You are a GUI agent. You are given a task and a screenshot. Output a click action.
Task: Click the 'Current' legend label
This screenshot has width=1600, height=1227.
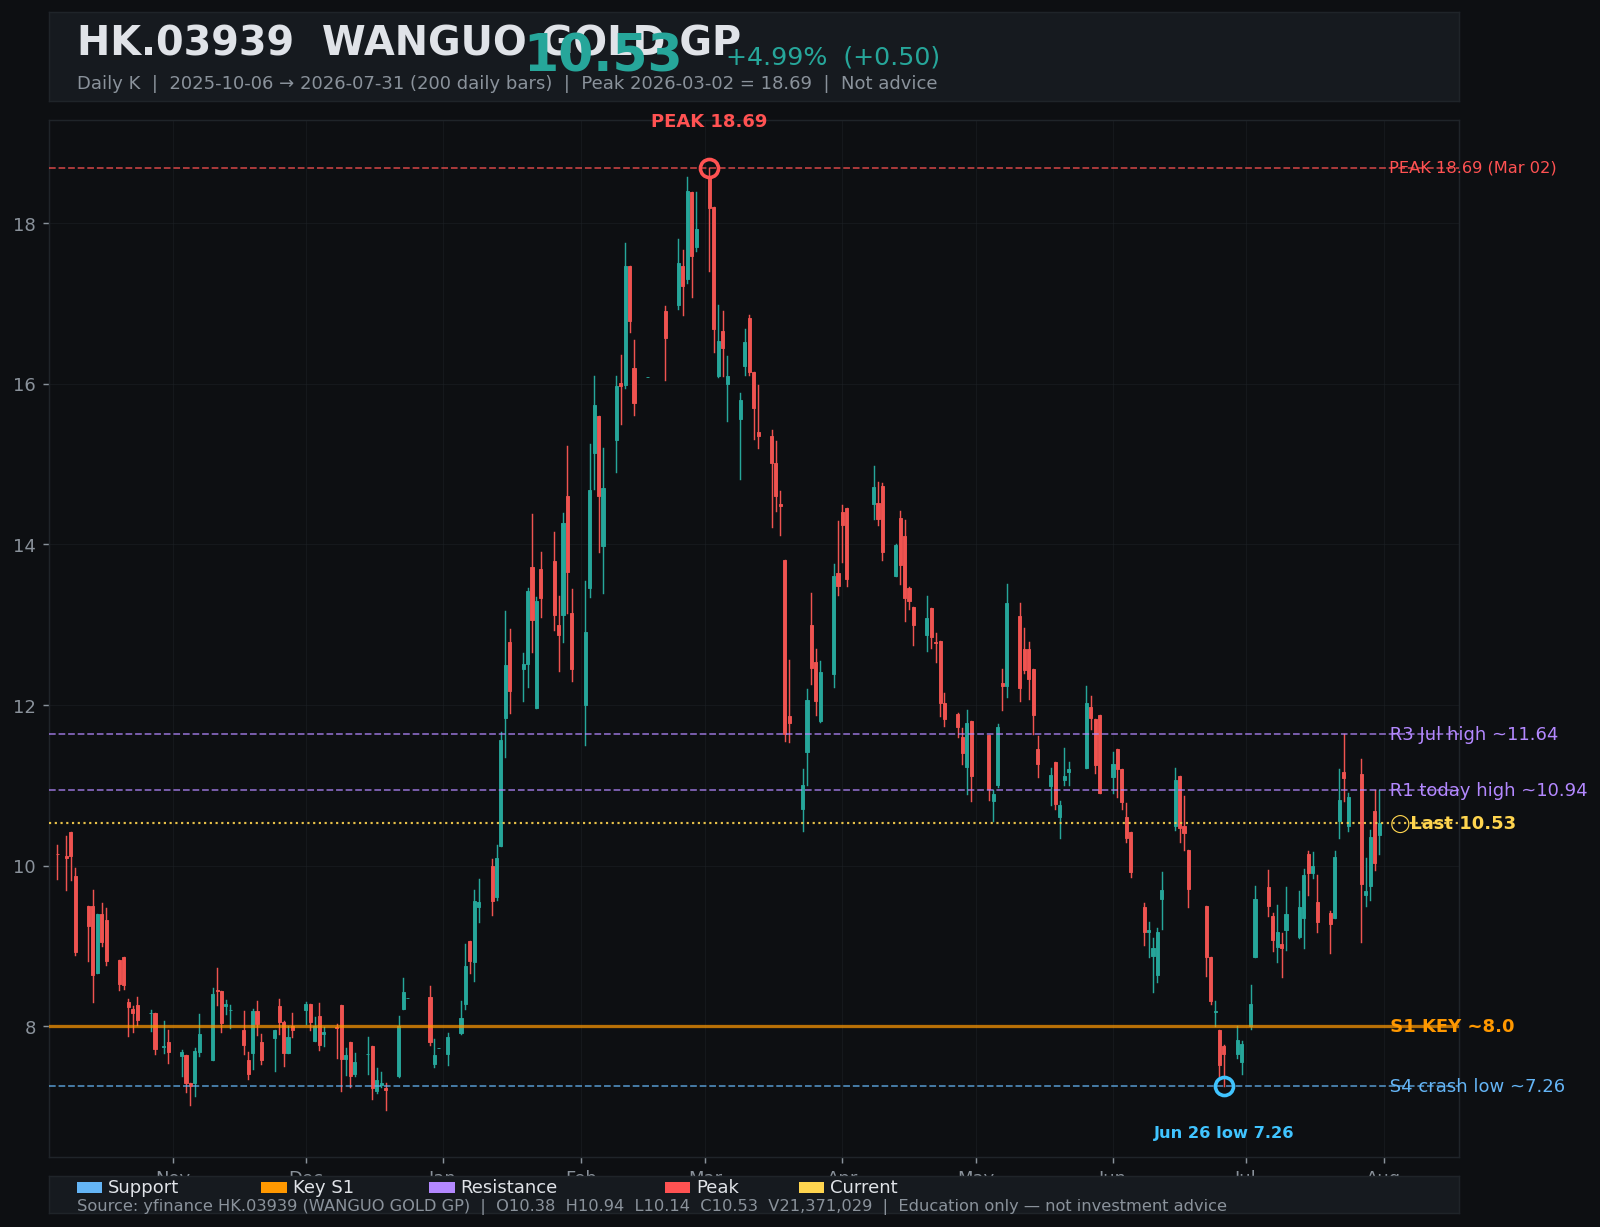click(864, 1187)
